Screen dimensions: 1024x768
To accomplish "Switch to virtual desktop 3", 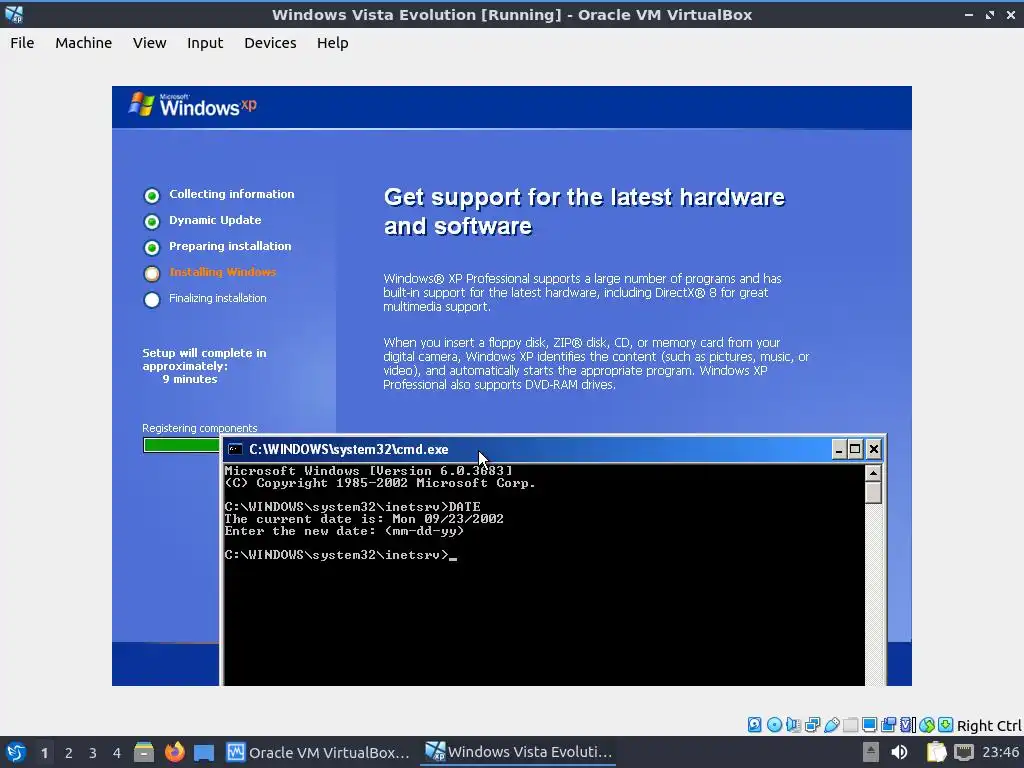I will (93, 753).
